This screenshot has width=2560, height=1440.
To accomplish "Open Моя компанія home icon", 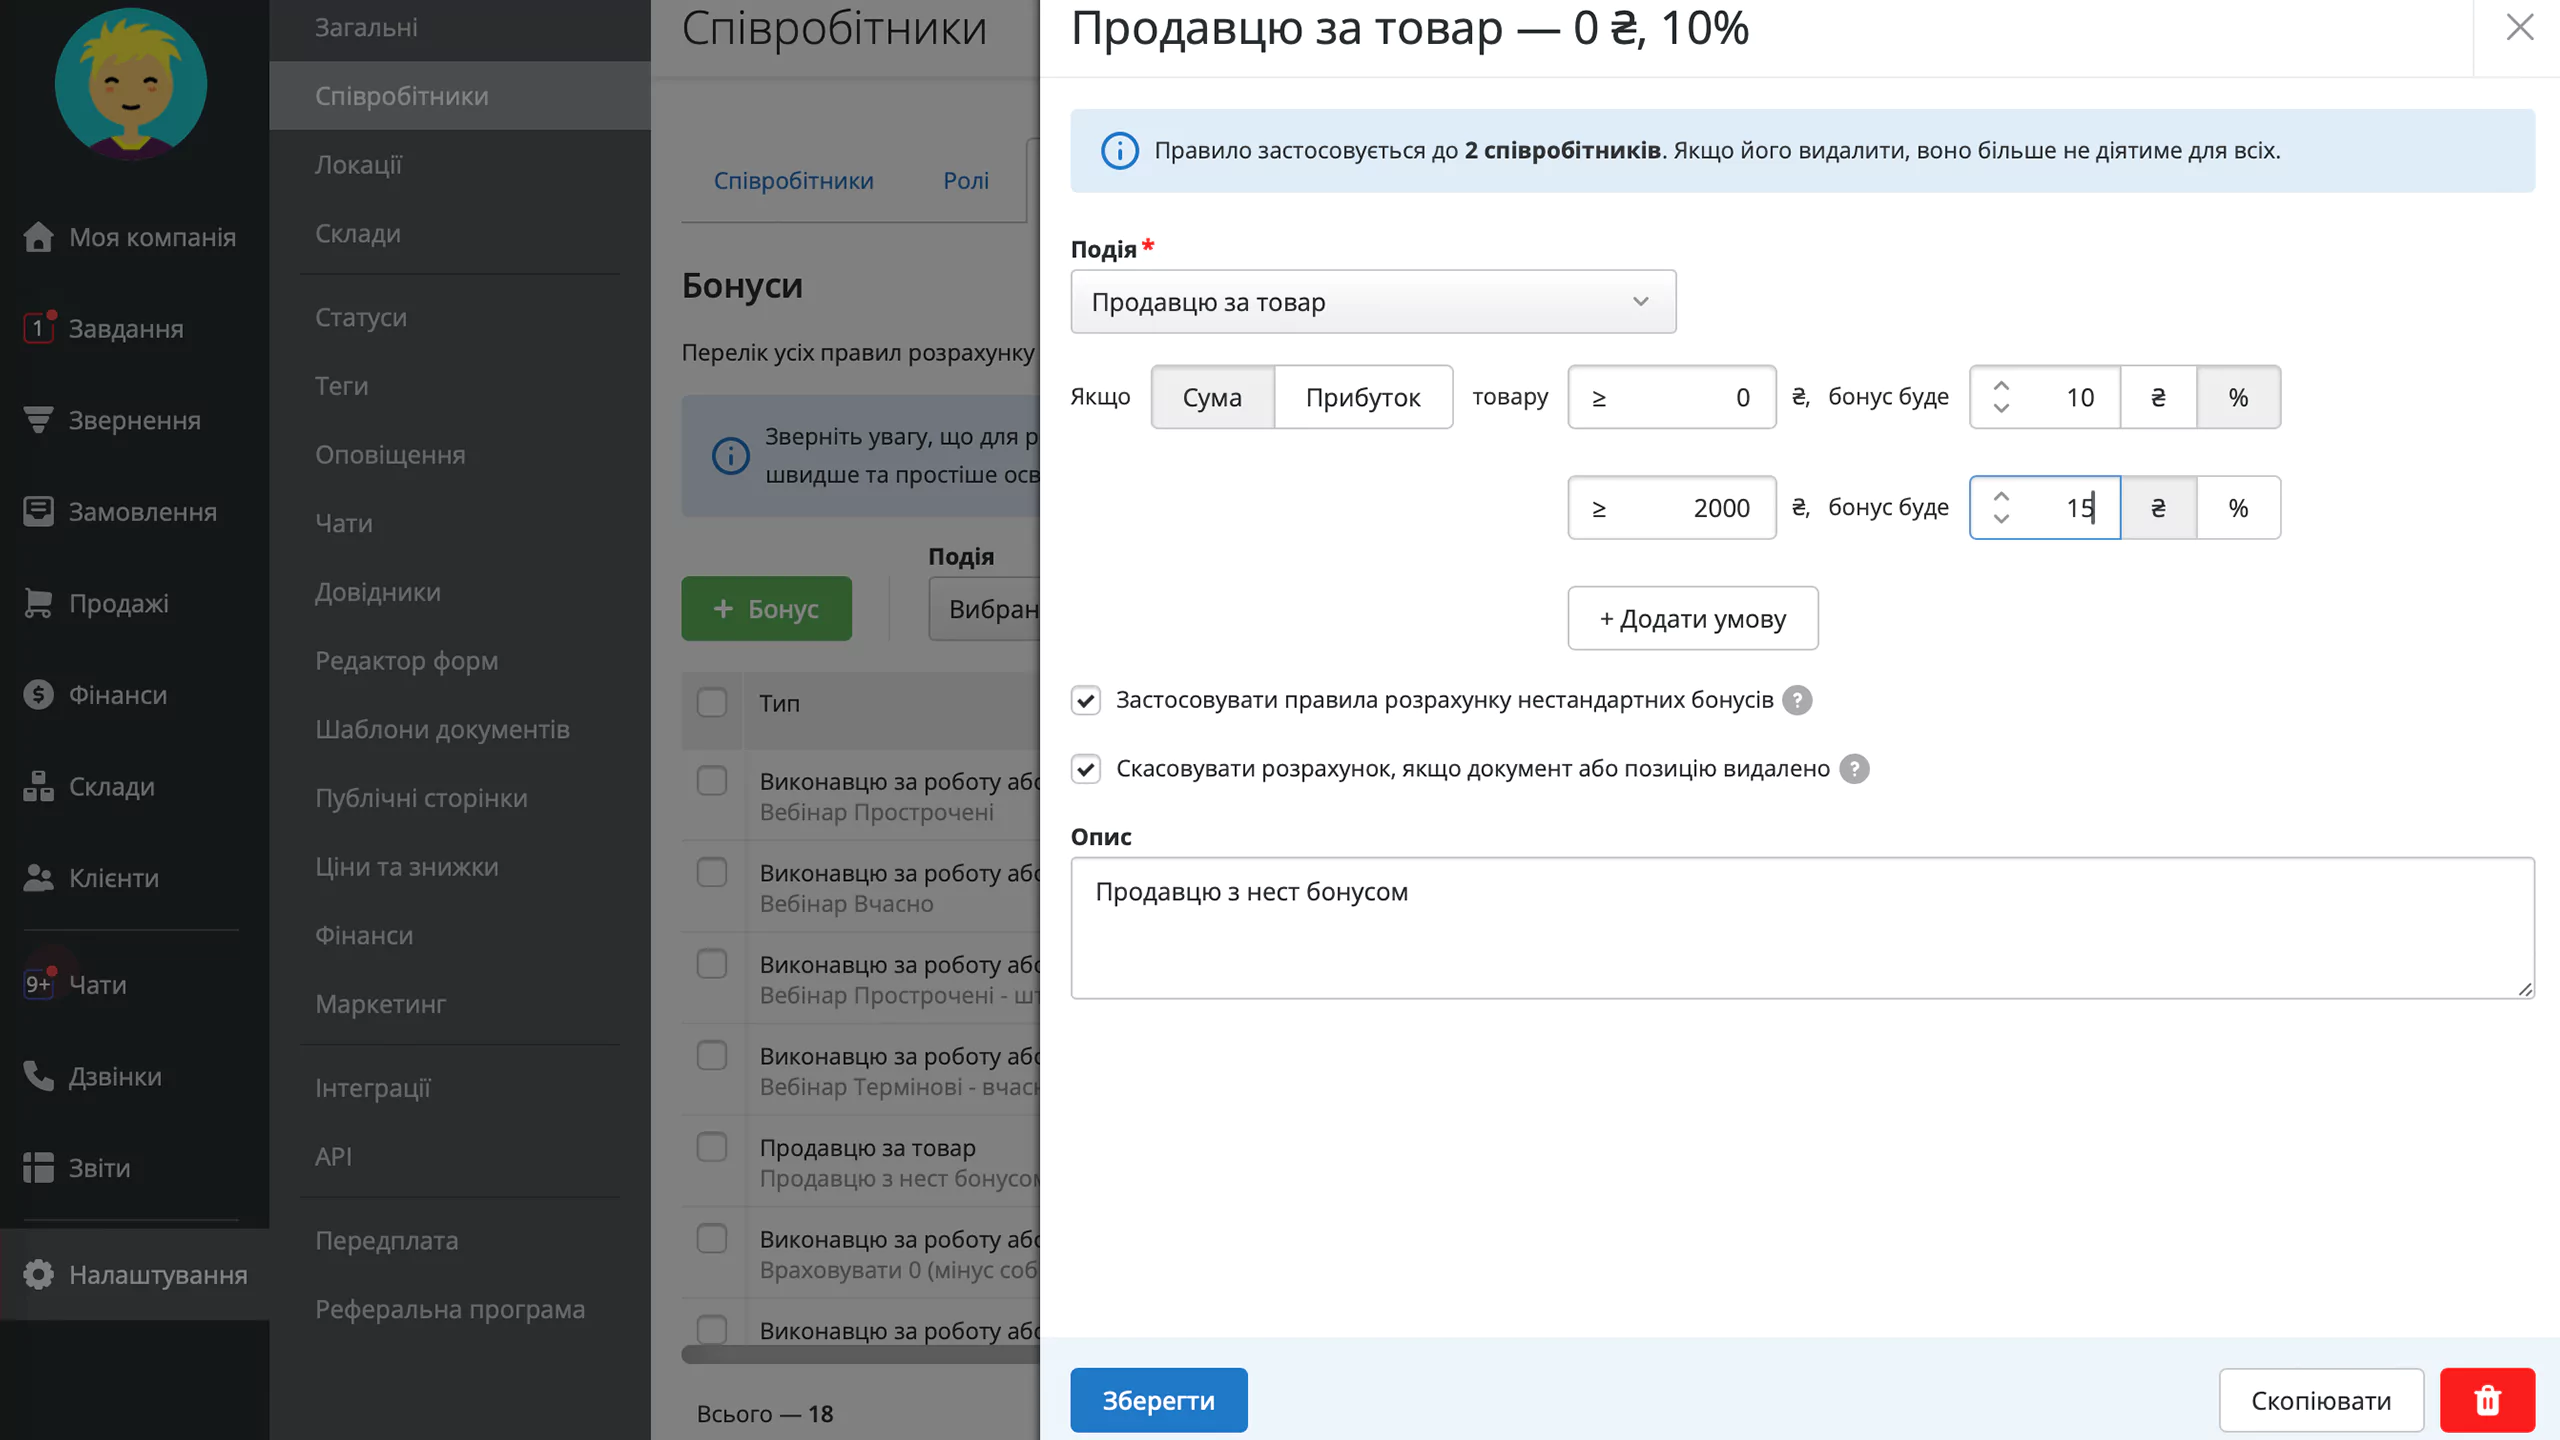I will coord(38,237).
